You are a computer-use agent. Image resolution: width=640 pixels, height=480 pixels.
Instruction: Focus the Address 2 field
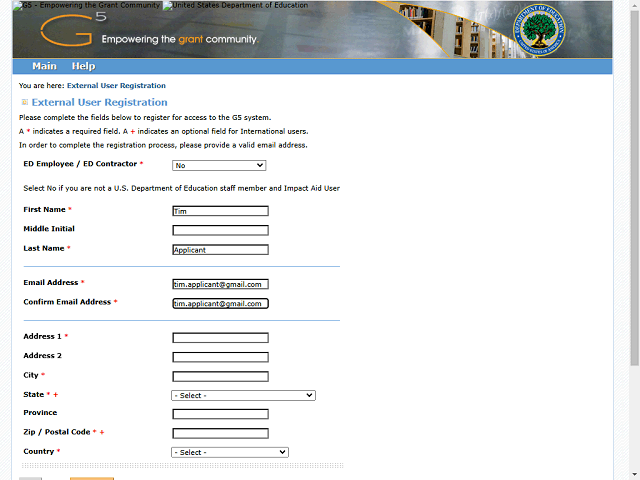click(220, 357)
